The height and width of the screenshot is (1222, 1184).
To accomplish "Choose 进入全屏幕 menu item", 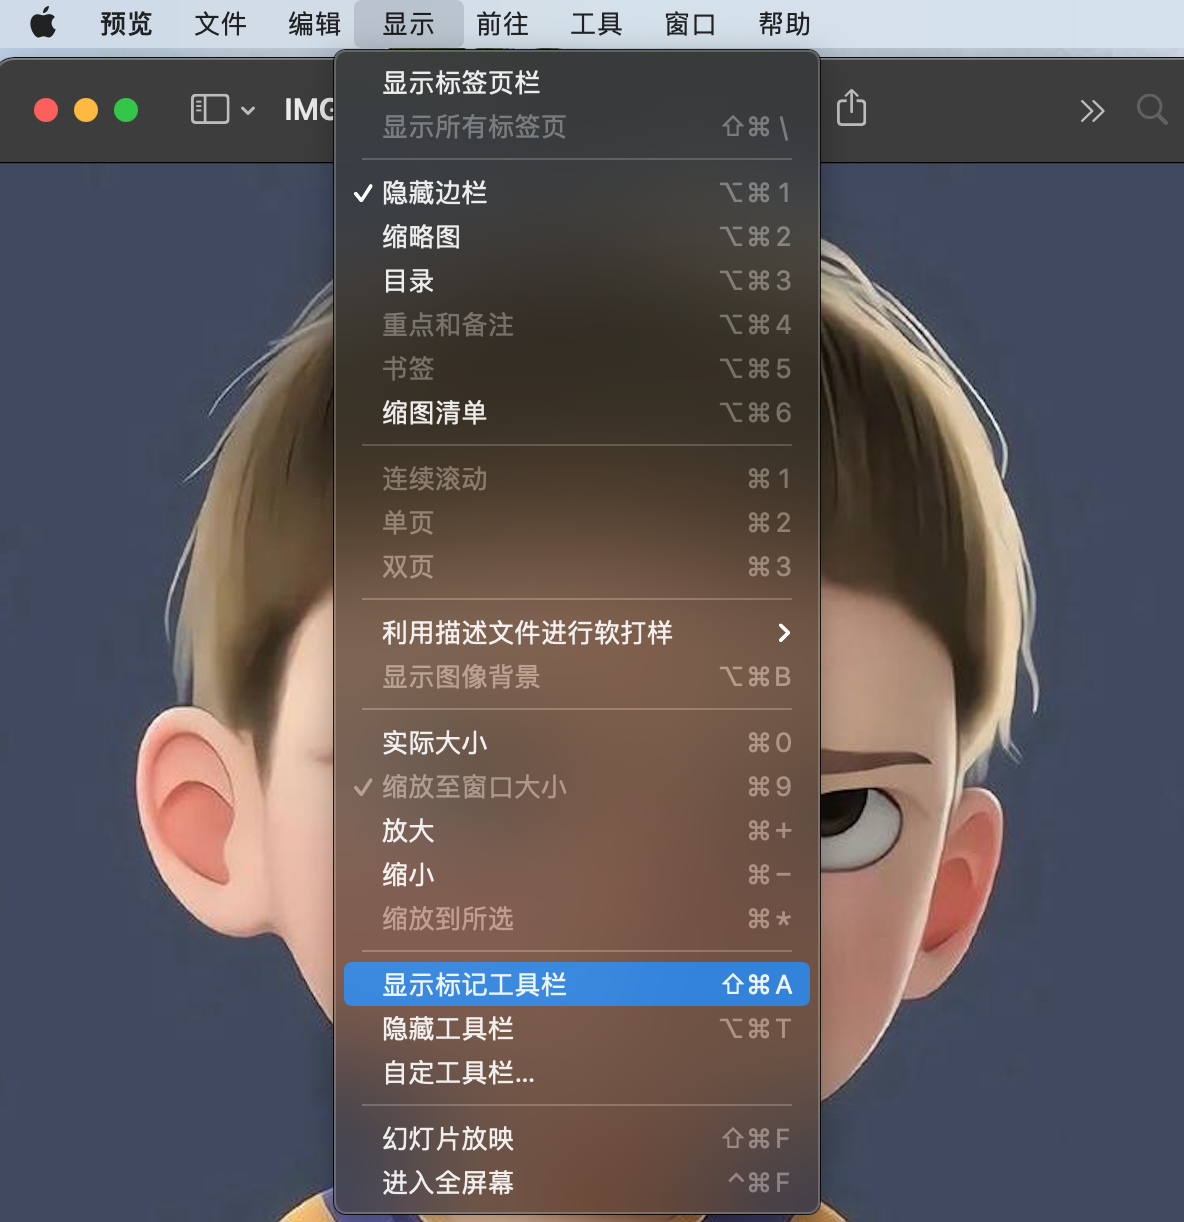I will 577,1183.
